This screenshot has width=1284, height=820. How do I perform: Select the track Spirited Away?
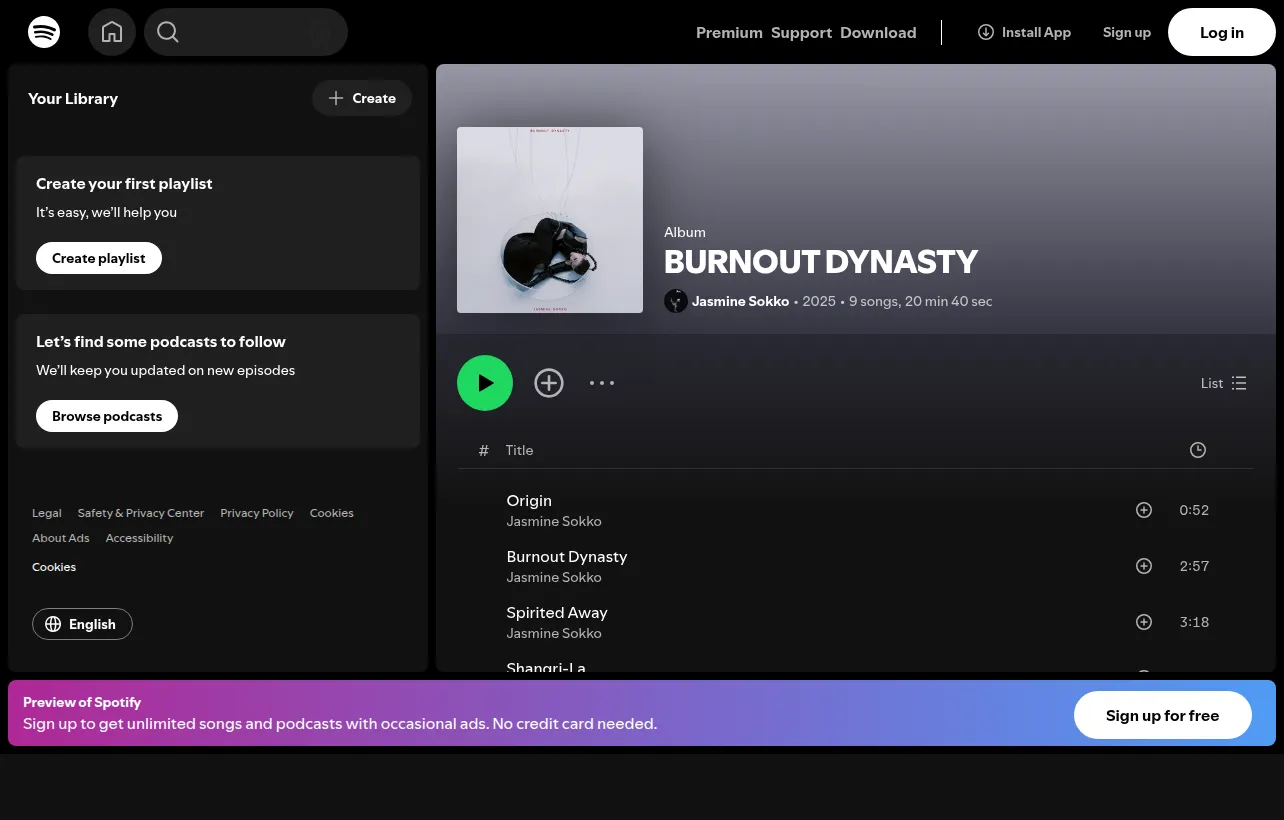557,613
